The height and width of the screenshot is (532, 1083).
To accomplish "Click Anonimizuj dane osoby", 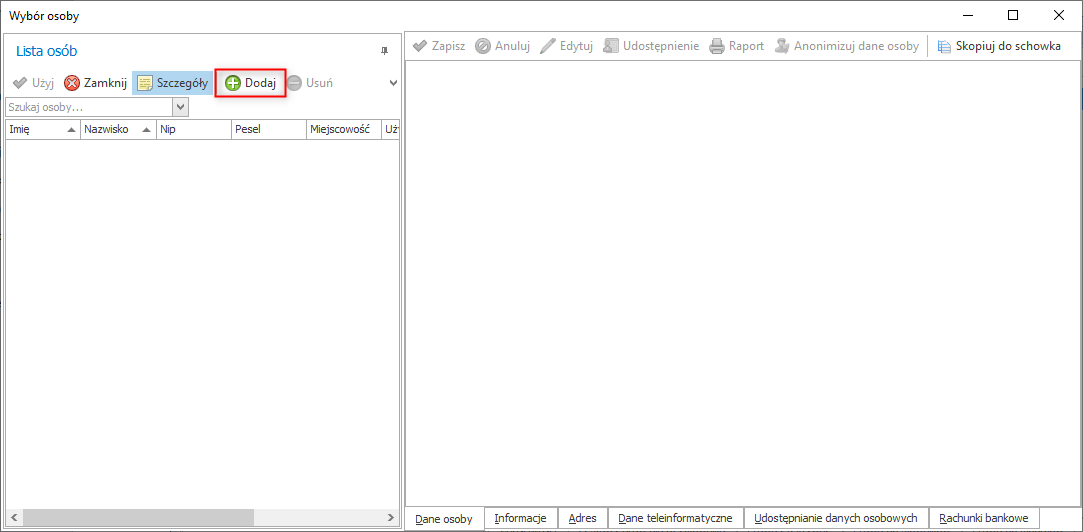I will (x=847, y=46).
